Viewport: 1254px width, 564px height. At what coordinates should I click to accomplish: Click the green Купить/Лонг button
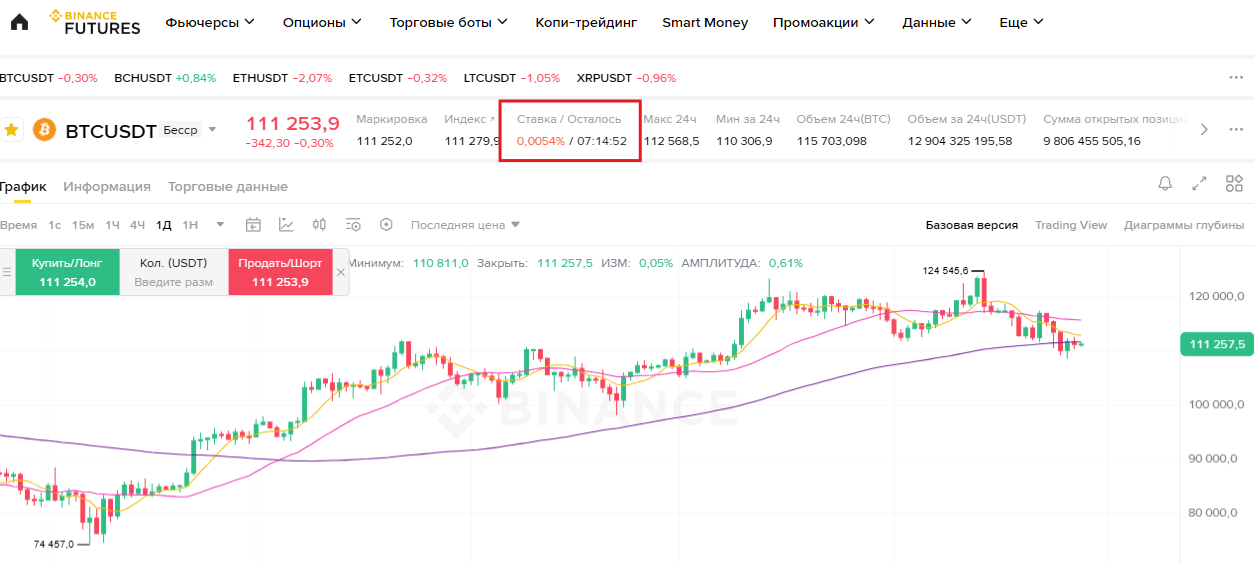pos(67,272)
